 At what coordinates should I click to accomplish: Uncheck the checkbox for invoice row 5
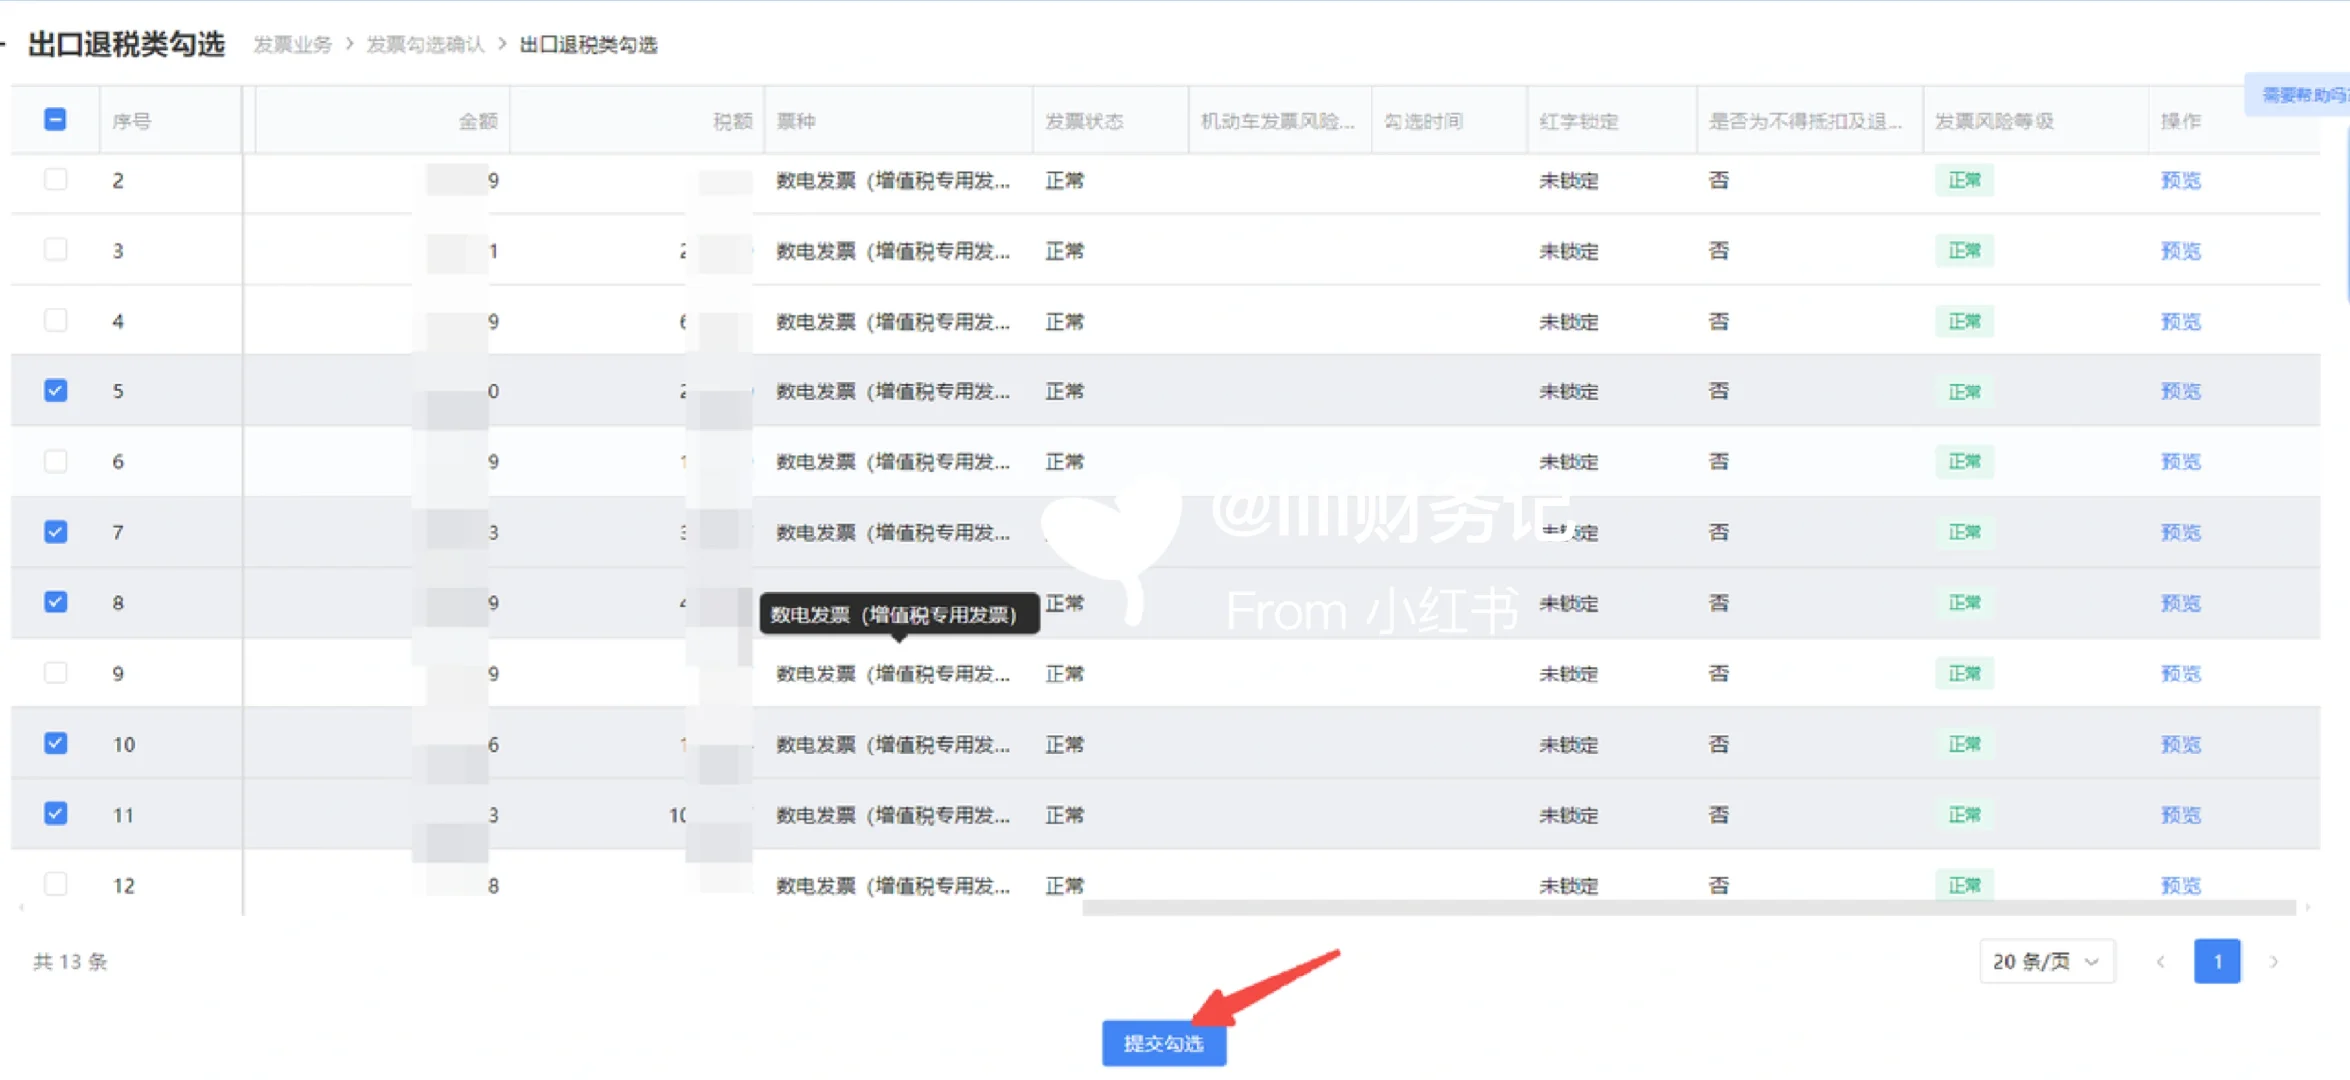55,391
